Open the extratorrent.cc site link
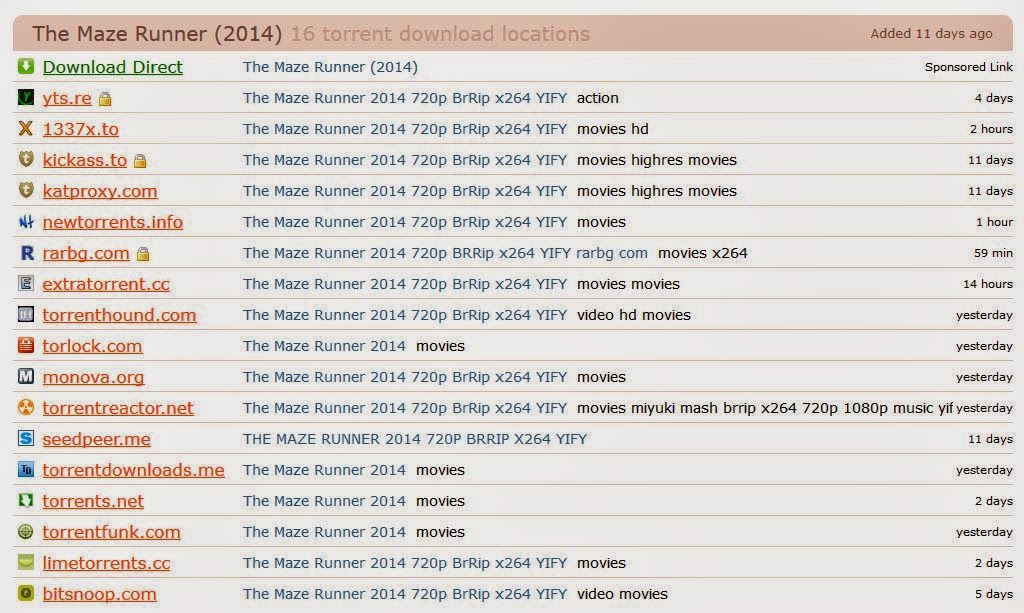Screen dimensions: 1024x613 click(x=106, y=284)
